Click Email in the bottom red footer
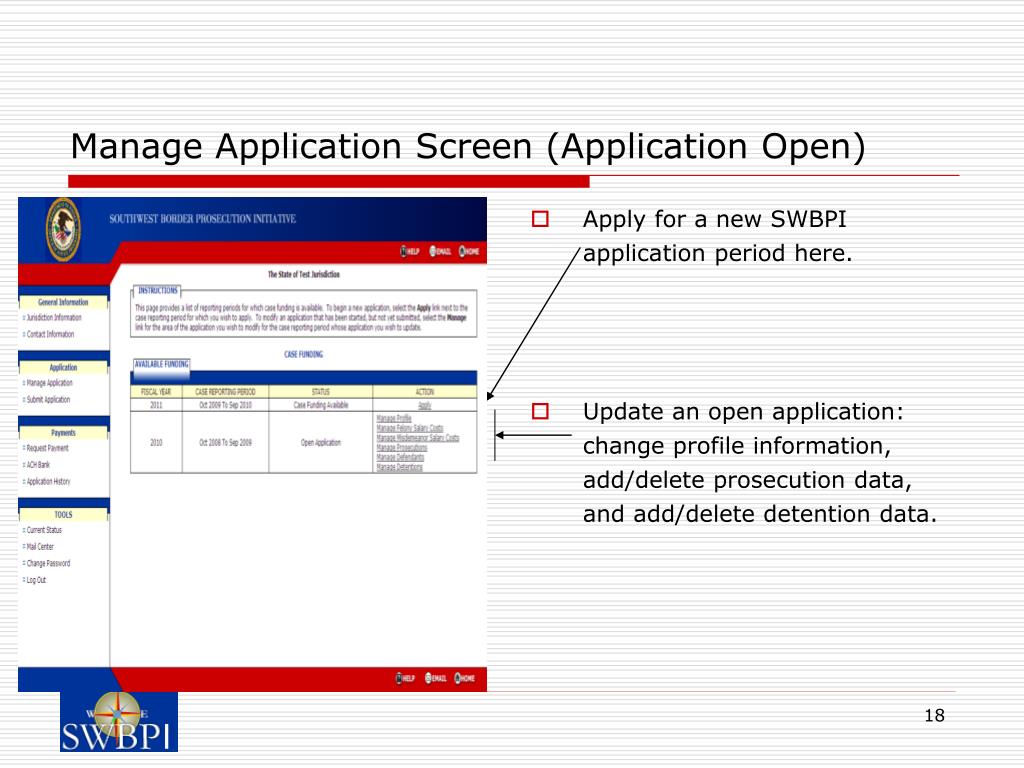This screenshot has height=768, width=1024. (x=436, y=678)
